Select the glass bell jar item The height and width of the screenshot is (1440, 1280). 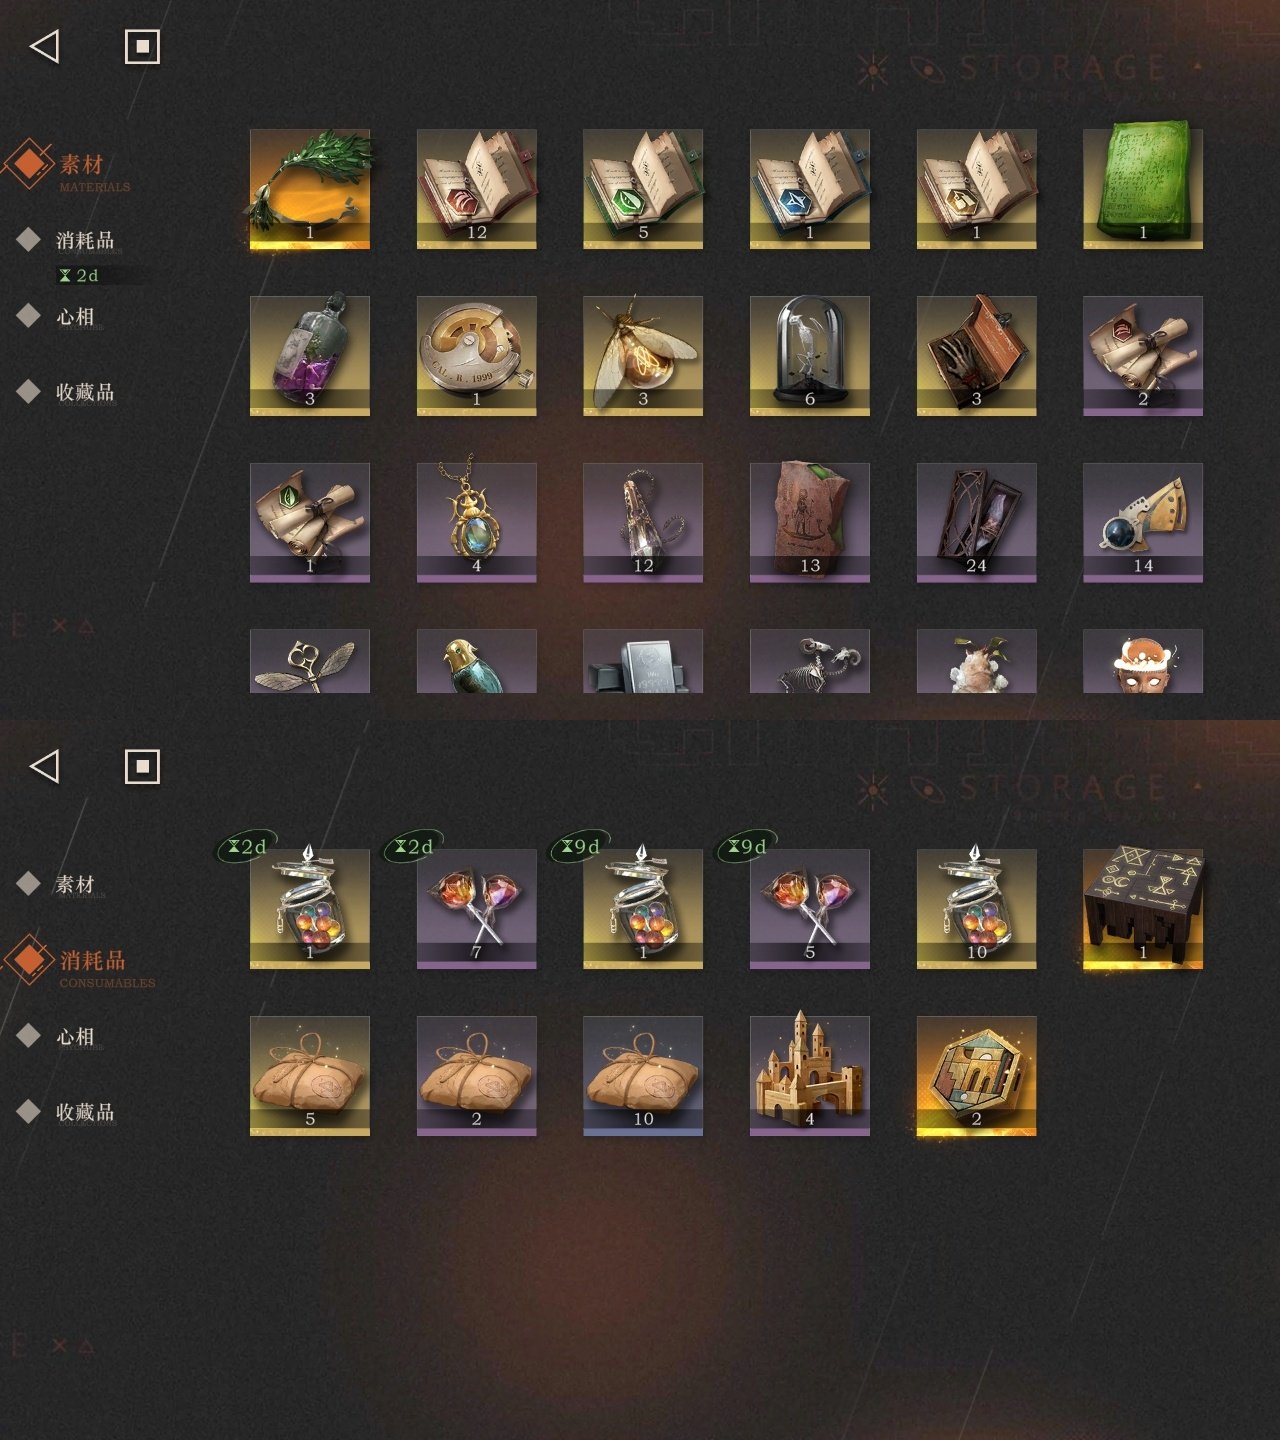[x=810, y=356]
